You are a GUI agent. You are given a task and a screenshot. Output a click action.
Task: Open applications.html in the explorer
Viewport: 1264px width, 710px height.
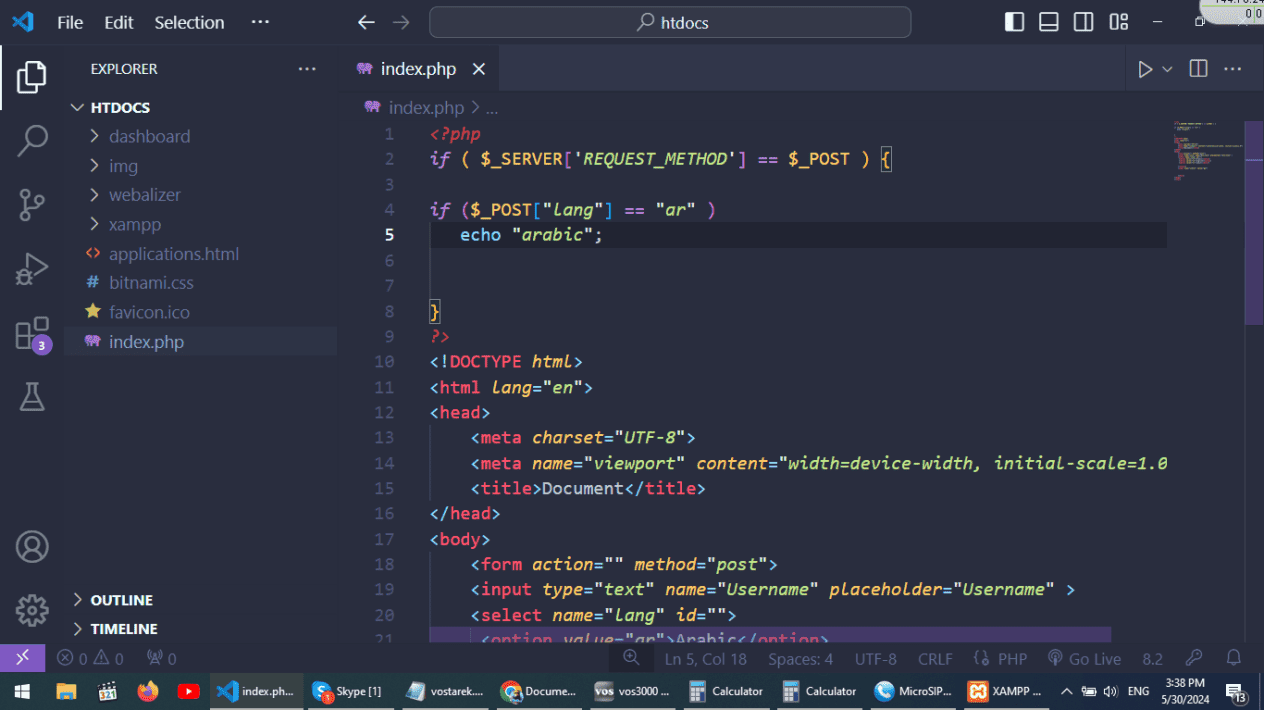point(200,254)
